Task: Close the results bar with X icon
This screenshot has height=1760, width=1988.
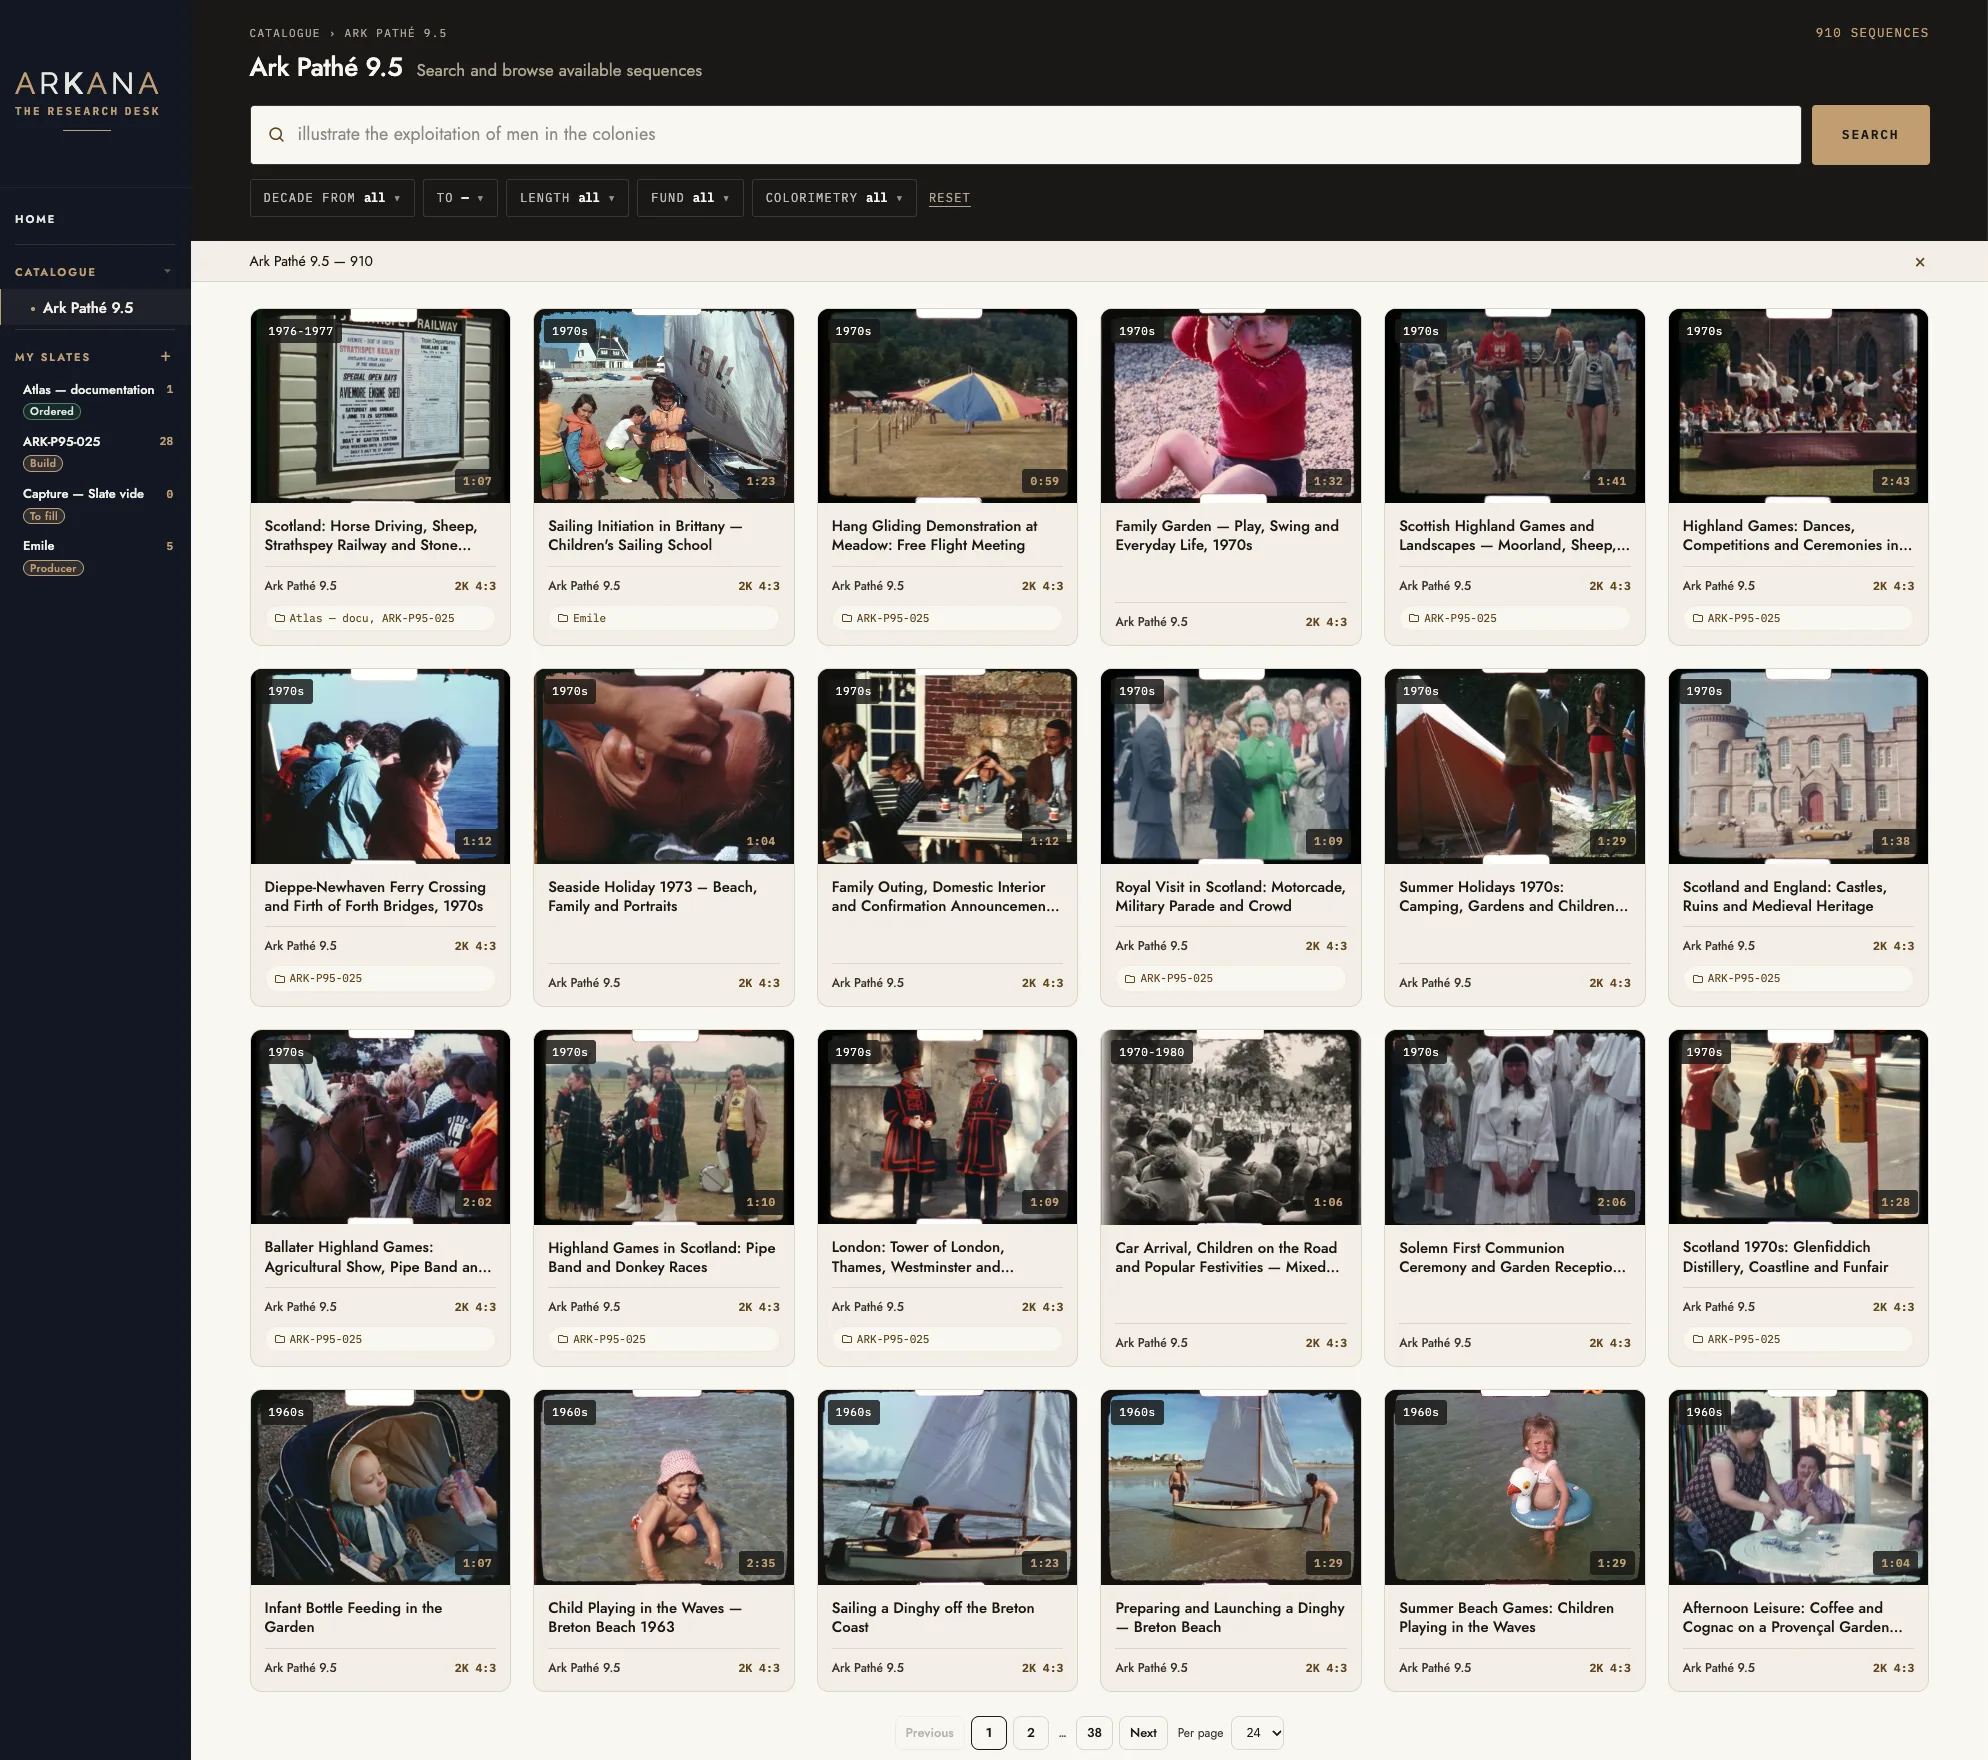Action: 1920,262
